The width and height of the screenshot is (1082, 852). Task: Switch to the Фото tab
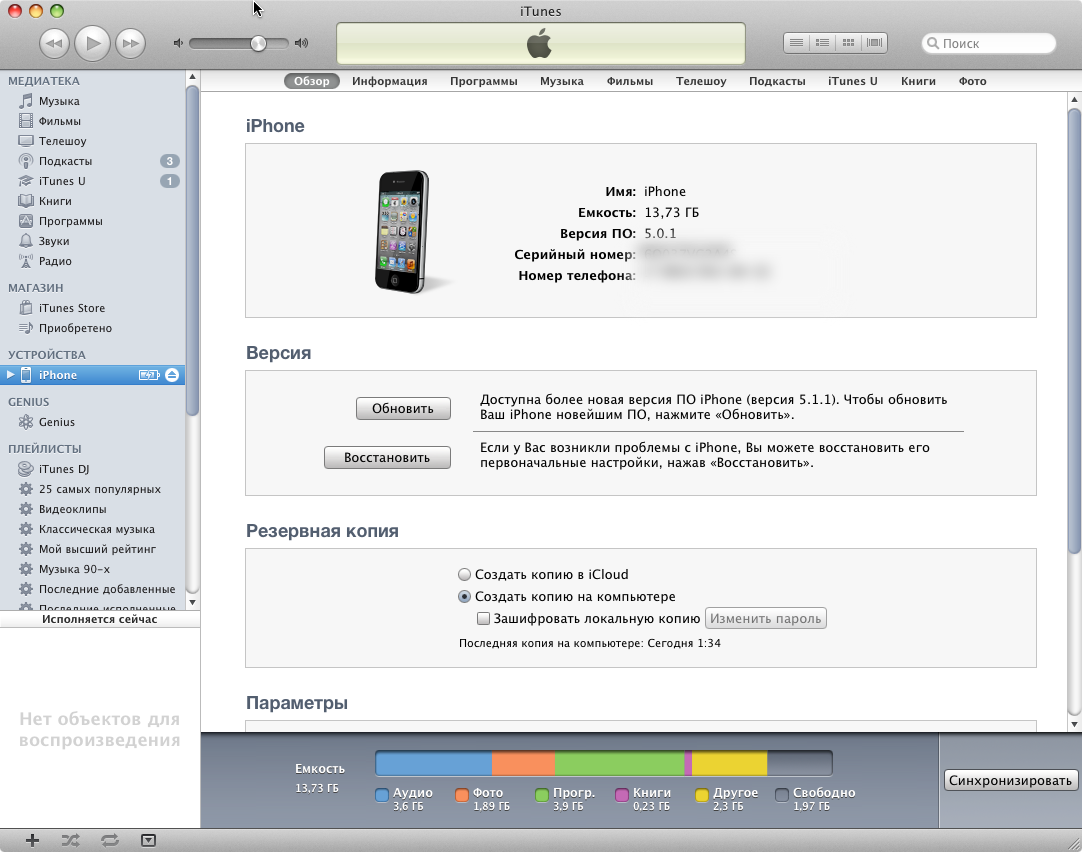click(972, 81)
